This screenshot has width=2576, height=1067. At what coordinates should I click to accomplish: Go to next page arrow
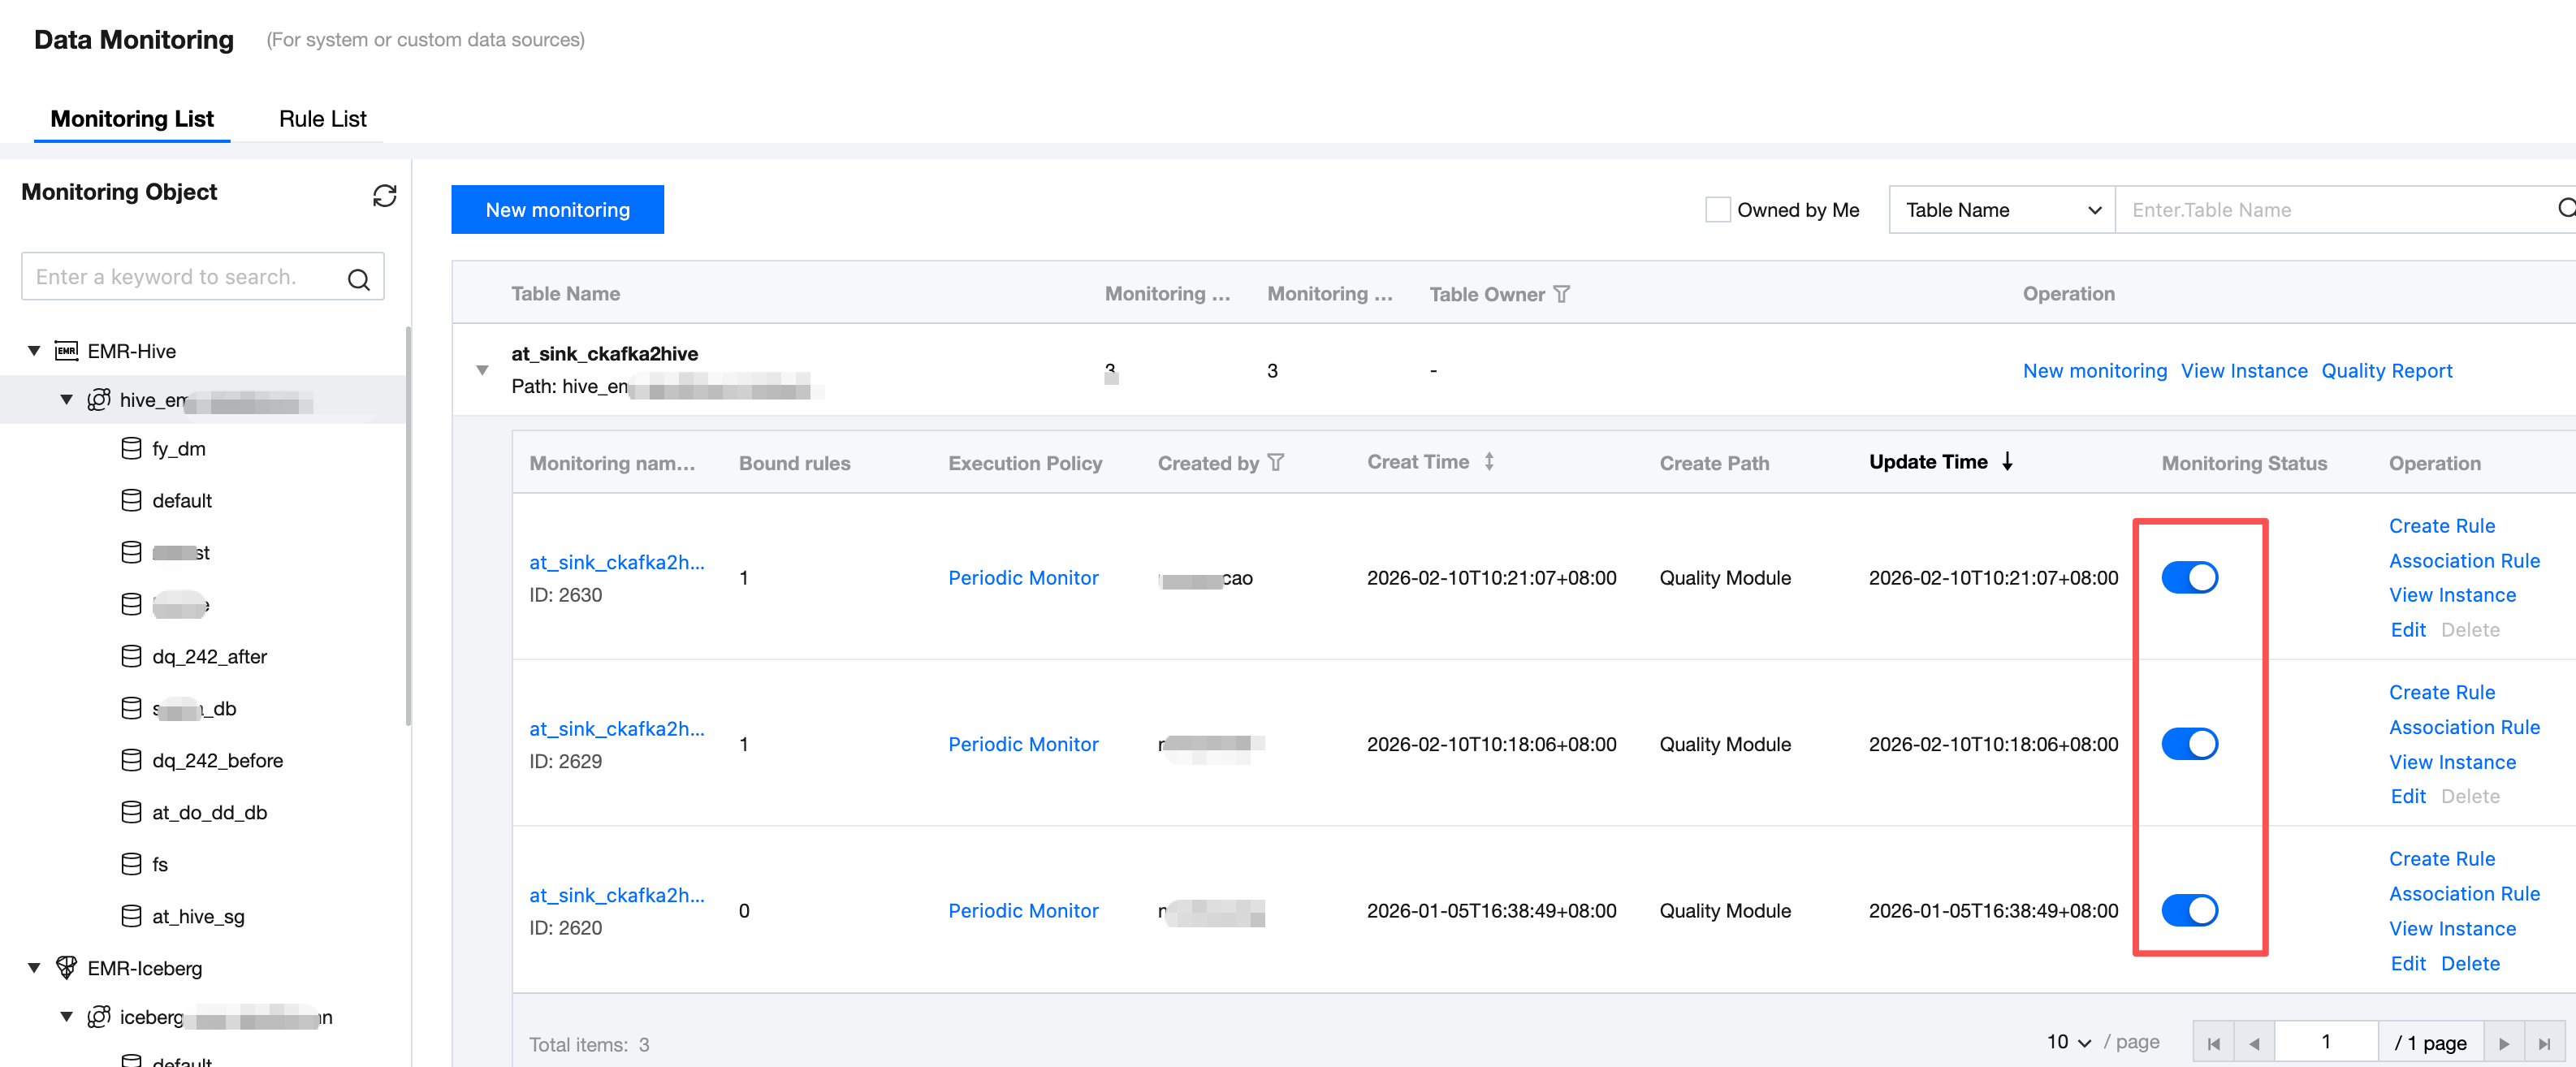(x=2503, y=1043)
